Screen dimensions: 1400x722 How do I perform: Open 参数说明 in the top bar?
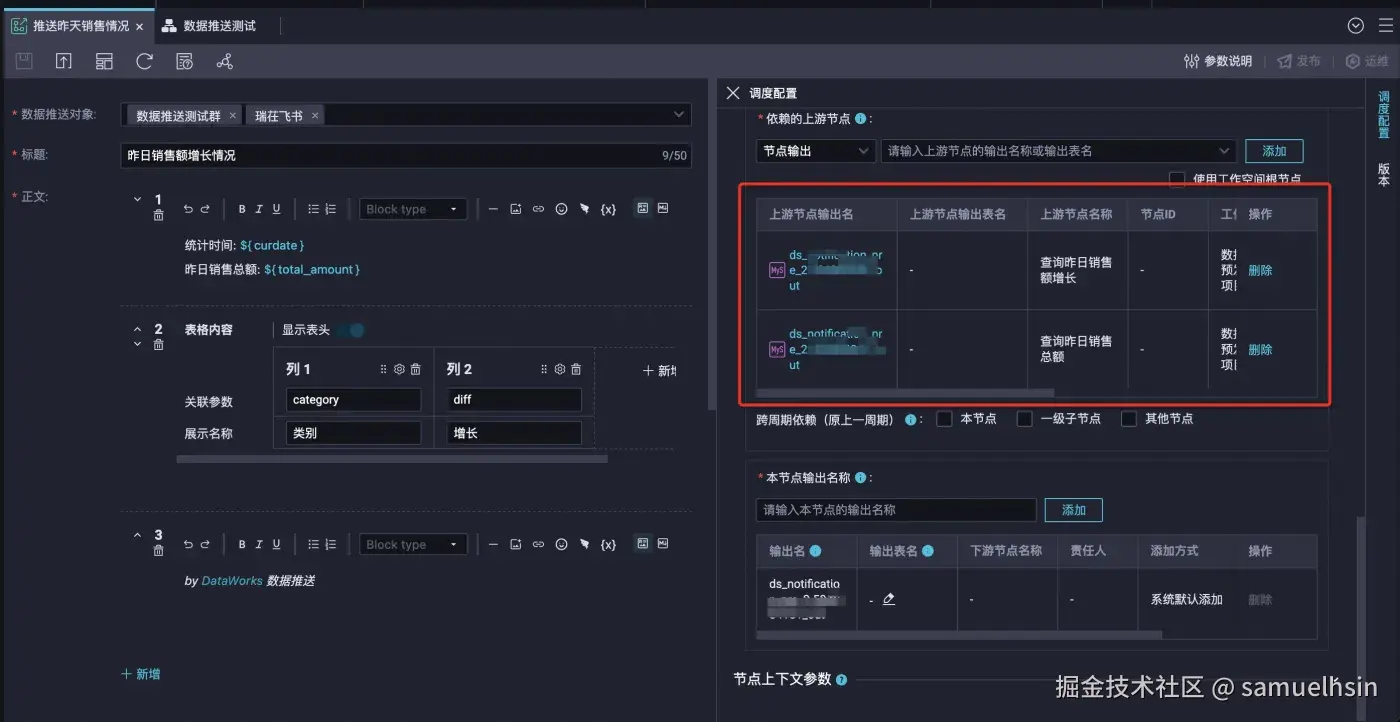(x=1217, y=61)
